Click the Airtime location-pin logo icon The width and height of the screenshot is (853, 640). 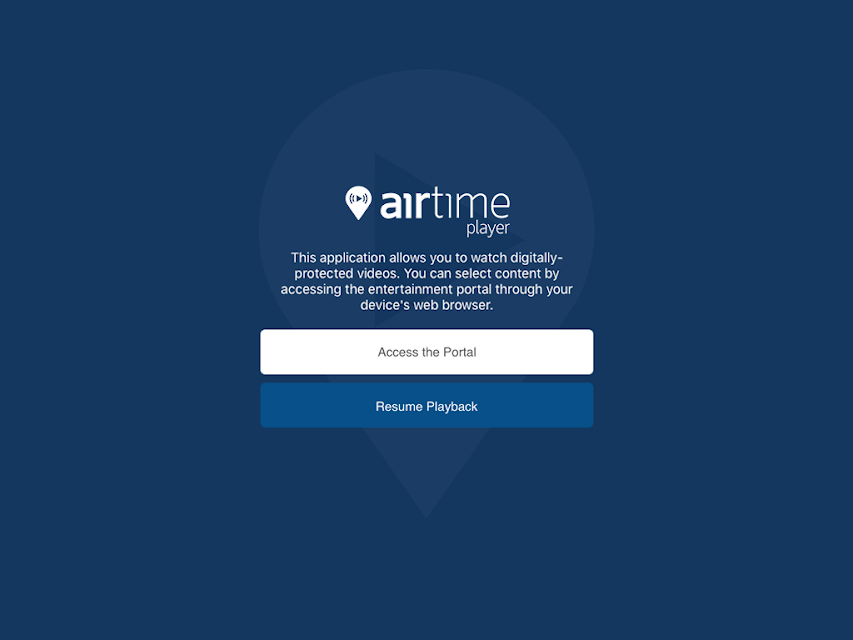pyautogui.click(x=358, y=203)
